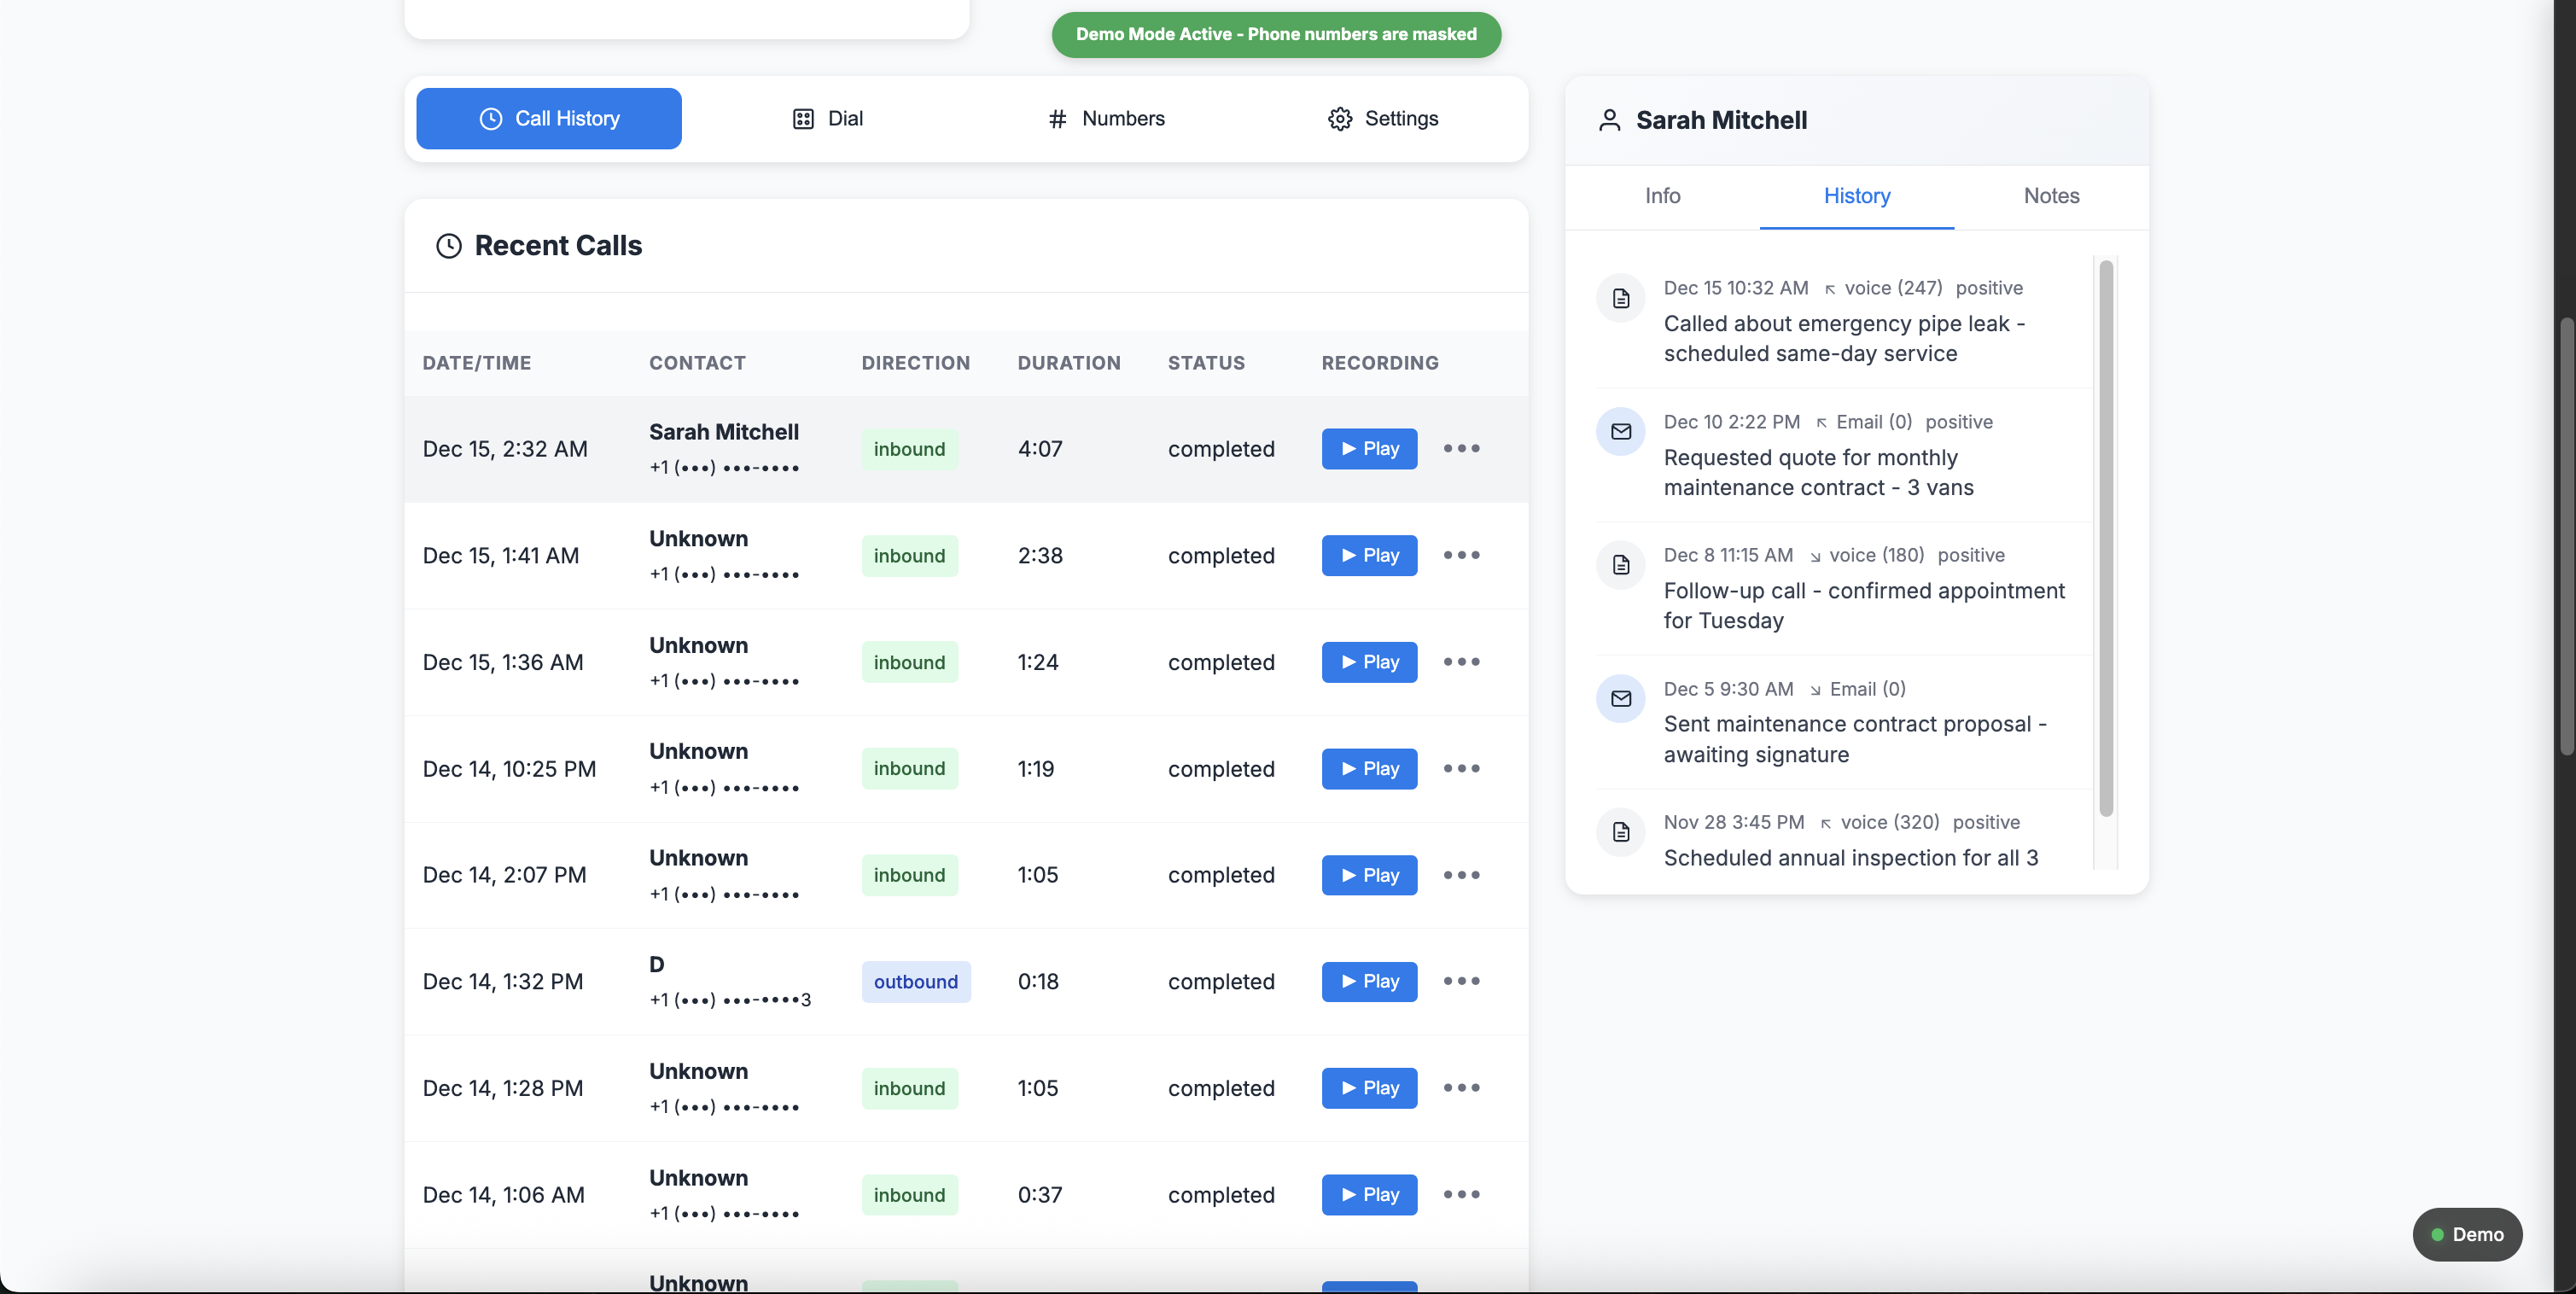The width and height of the screenshot is (2576, 1294).
Task: Open the Settings gear icon
Action: [x=1341, y=118]
